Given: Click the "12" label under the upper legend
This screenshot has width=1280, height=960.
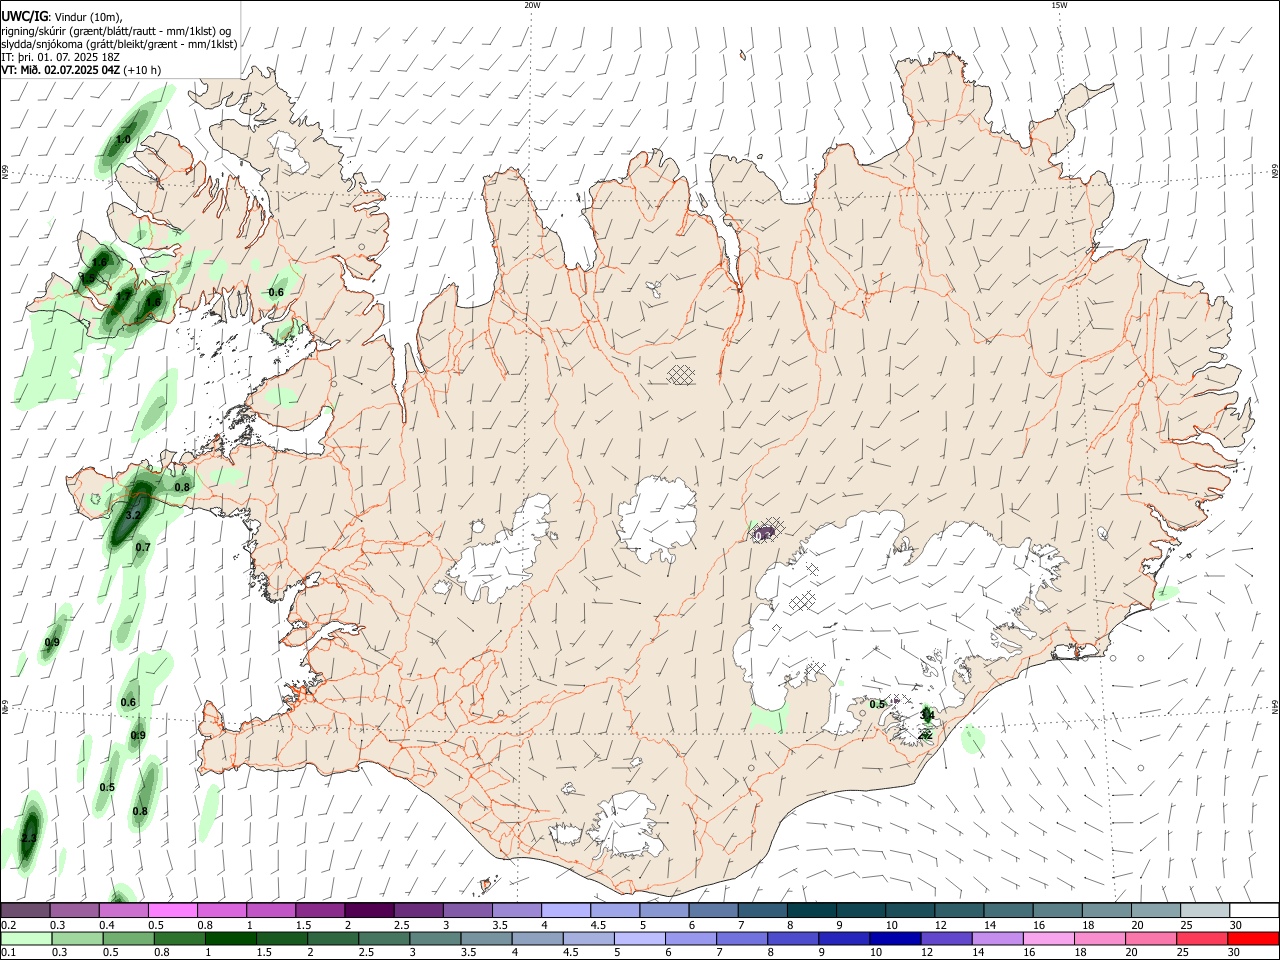Looking at the screenshot, I should (941, 925).
